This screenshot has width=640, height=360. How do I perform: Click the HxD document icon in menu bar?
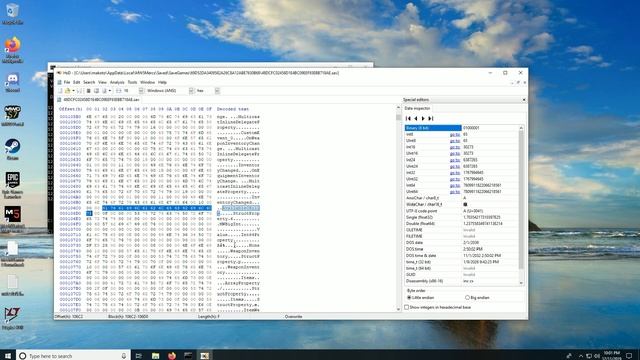click(x=60, y=82)
